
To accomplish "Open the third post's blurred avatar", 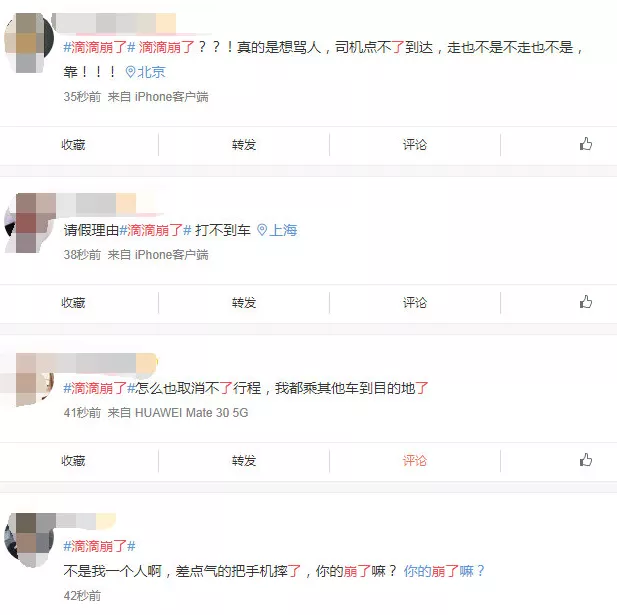I will (29, 380).
